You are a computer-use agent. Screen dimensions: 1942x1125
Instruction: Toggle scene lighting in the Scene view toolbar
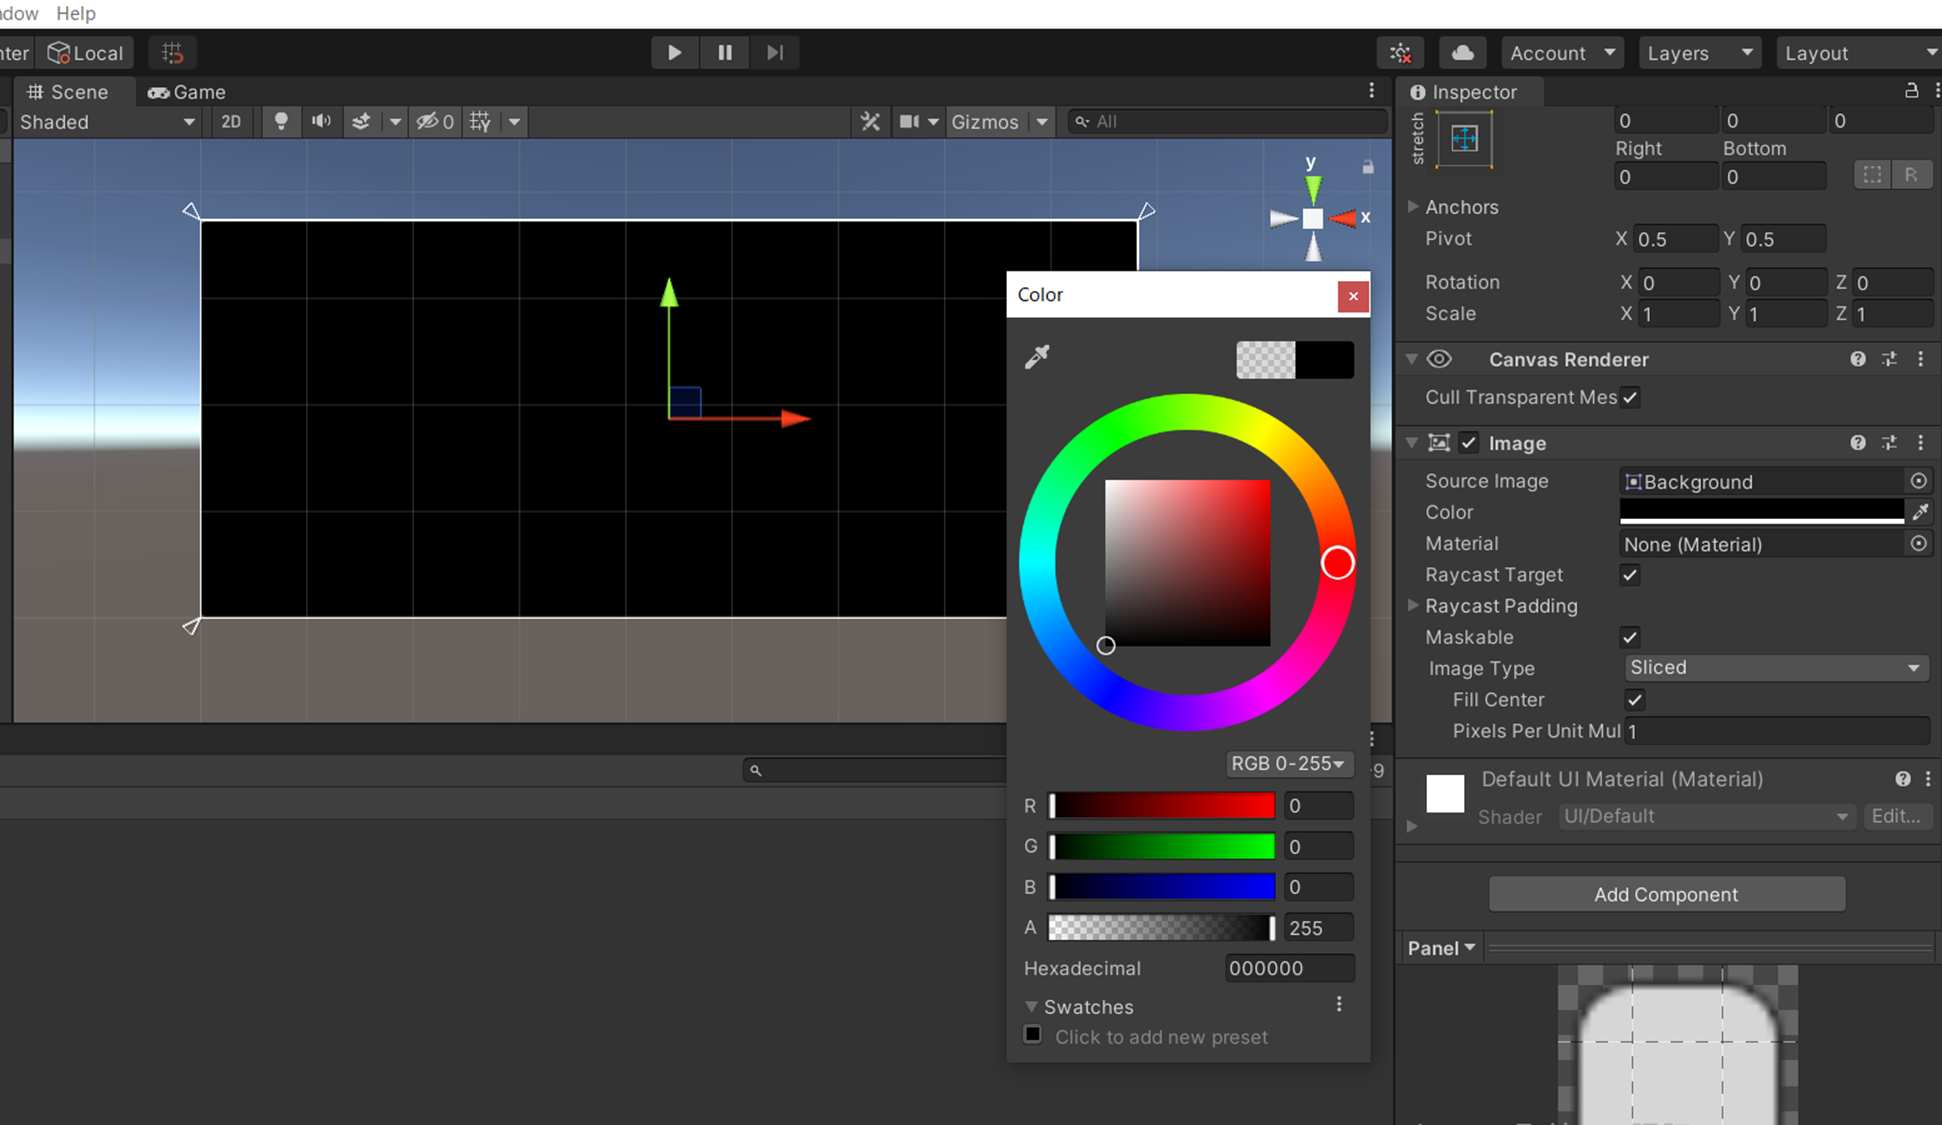click(281, 121)
